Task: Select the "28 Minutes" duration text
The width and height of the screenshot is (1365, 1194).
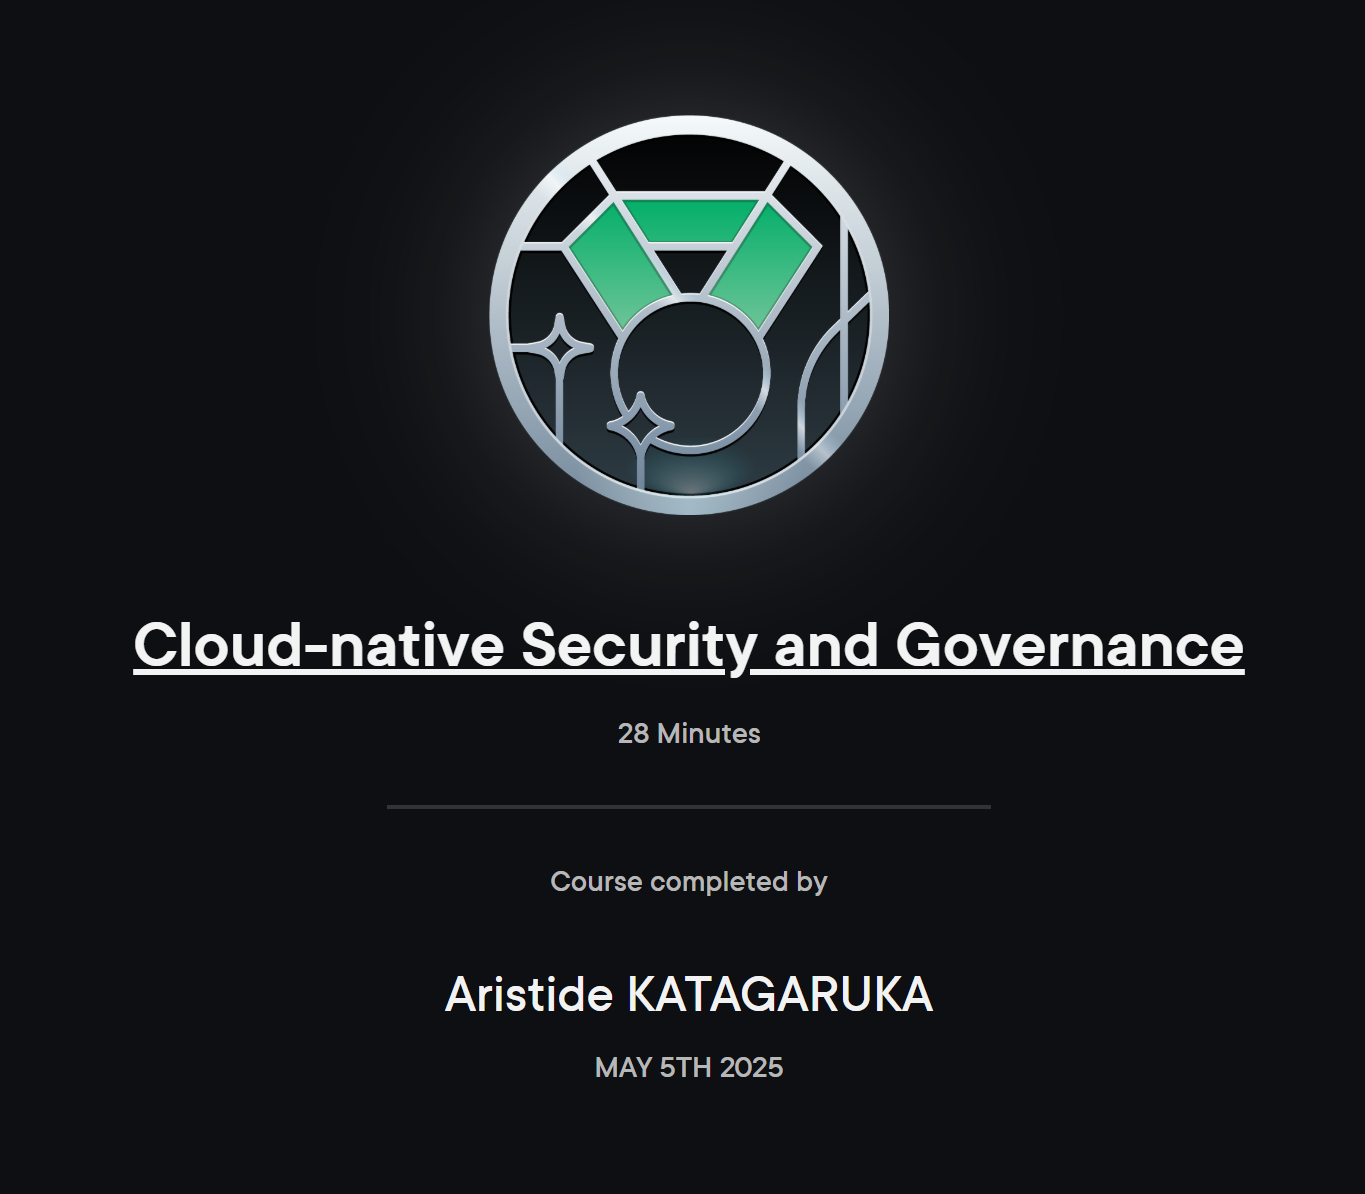Action: point(689,734)
